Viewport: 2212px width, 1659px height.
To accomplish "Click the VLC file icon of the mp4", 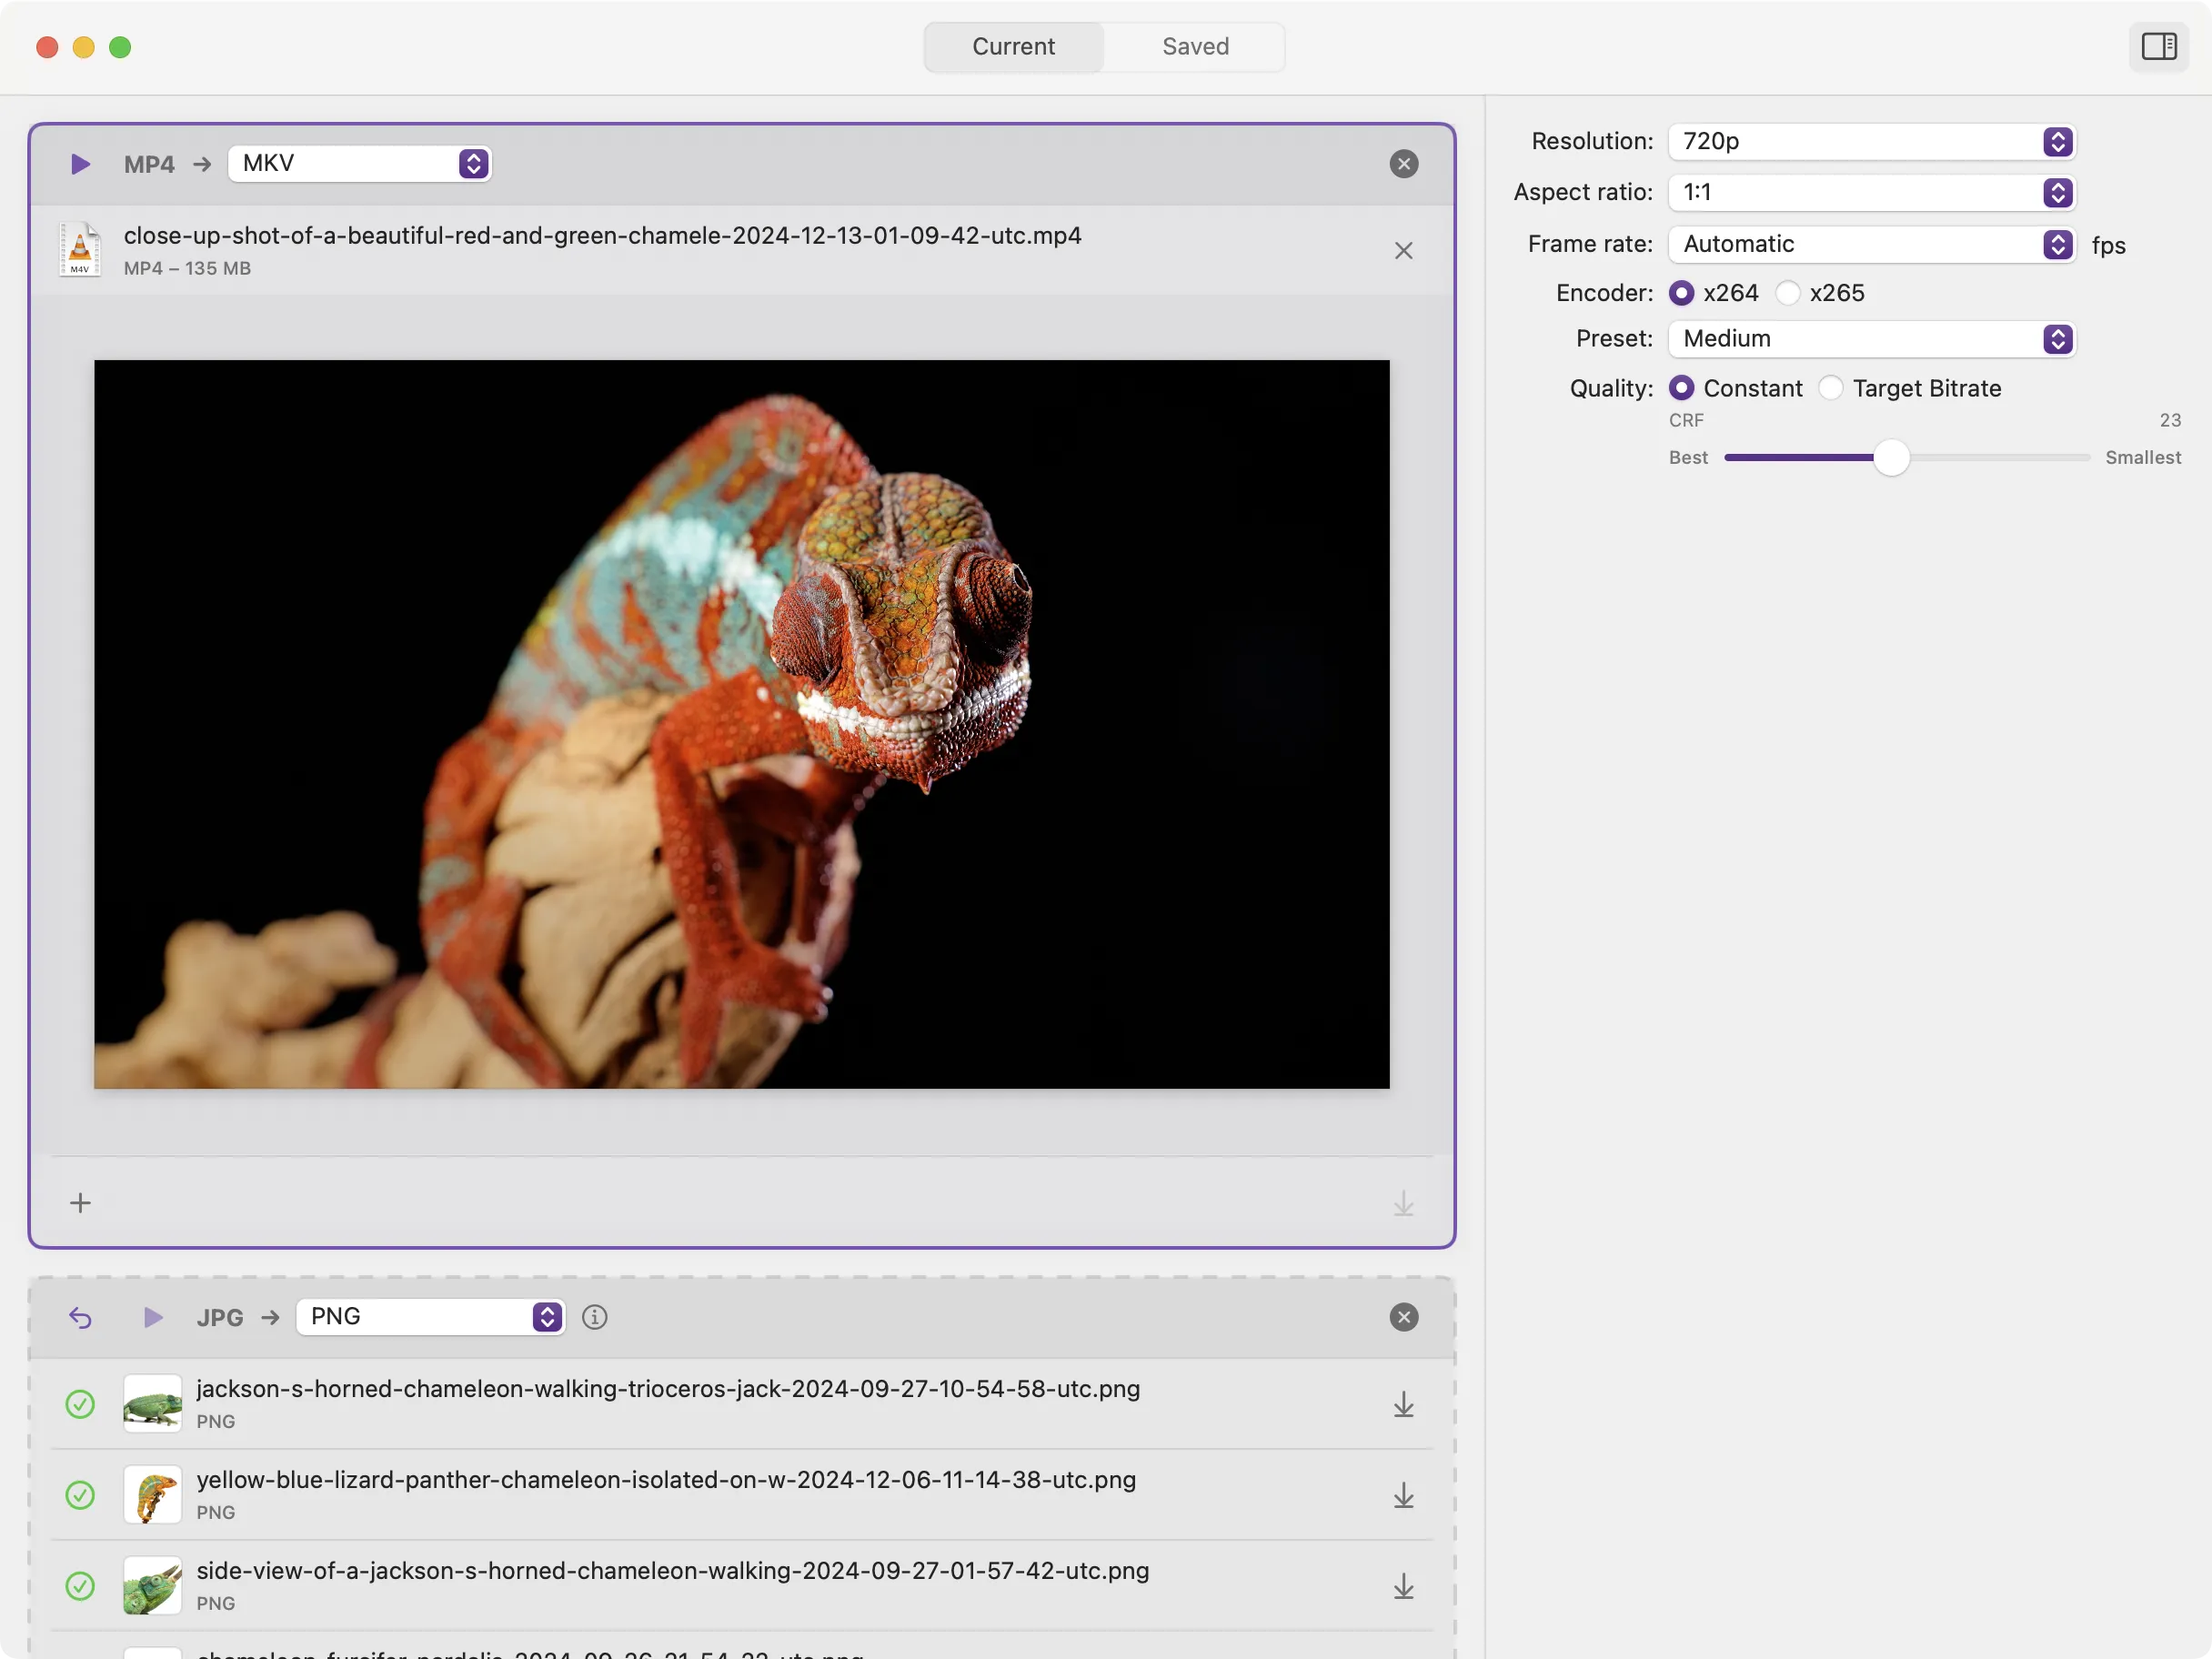I will click(x=80, y=250).
